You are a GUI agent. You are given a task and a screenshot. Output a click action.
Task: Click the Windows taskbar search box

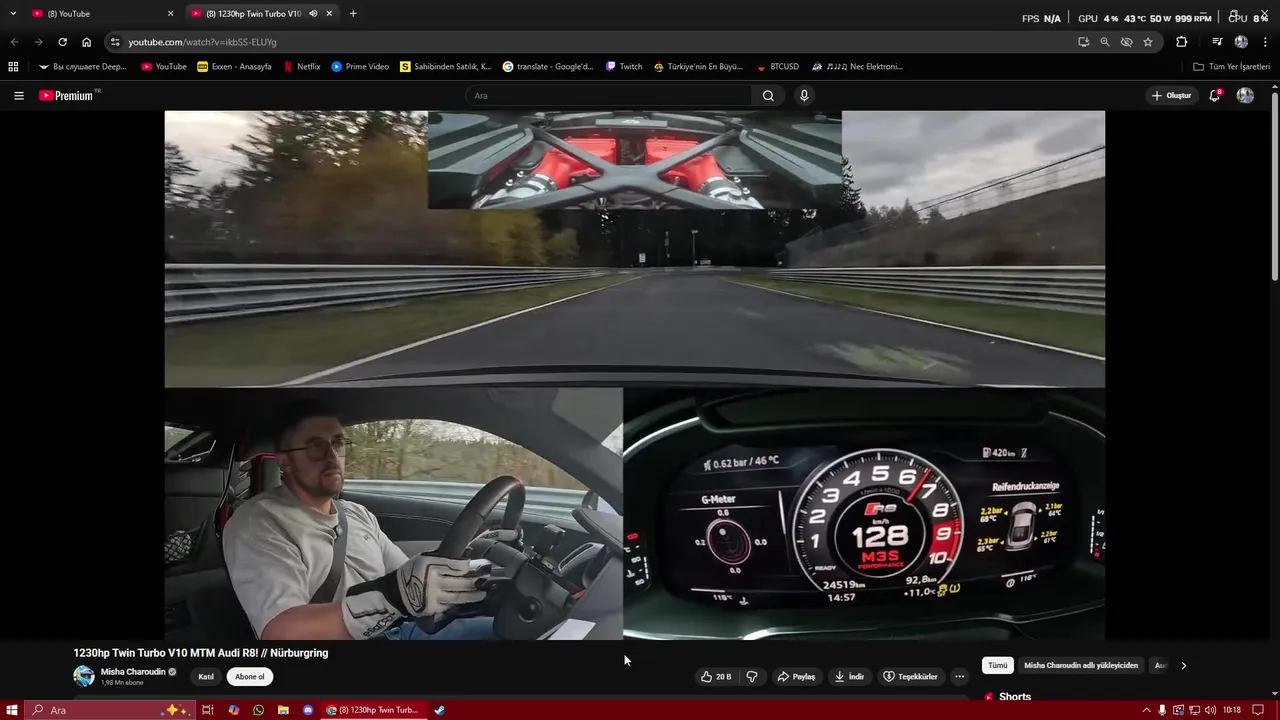pos(107,710)
